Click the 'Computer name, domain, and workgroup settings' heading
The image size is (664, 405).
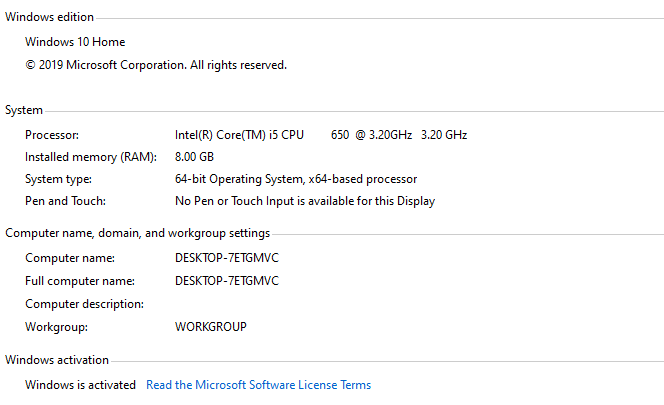(138, 233)
